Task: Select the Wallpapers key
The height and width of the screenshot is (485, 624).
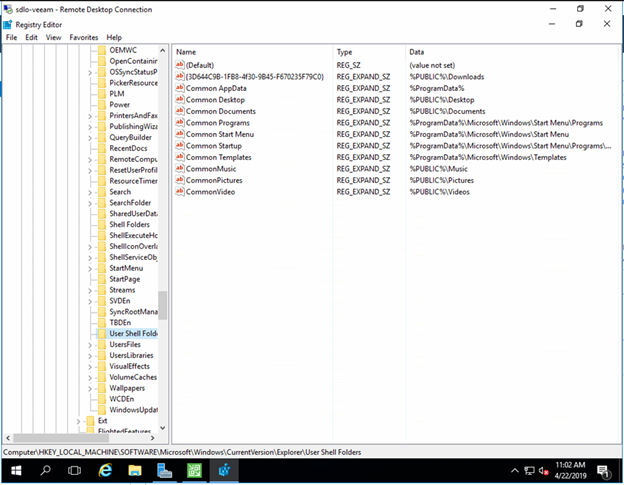Action: pos(127,388)
